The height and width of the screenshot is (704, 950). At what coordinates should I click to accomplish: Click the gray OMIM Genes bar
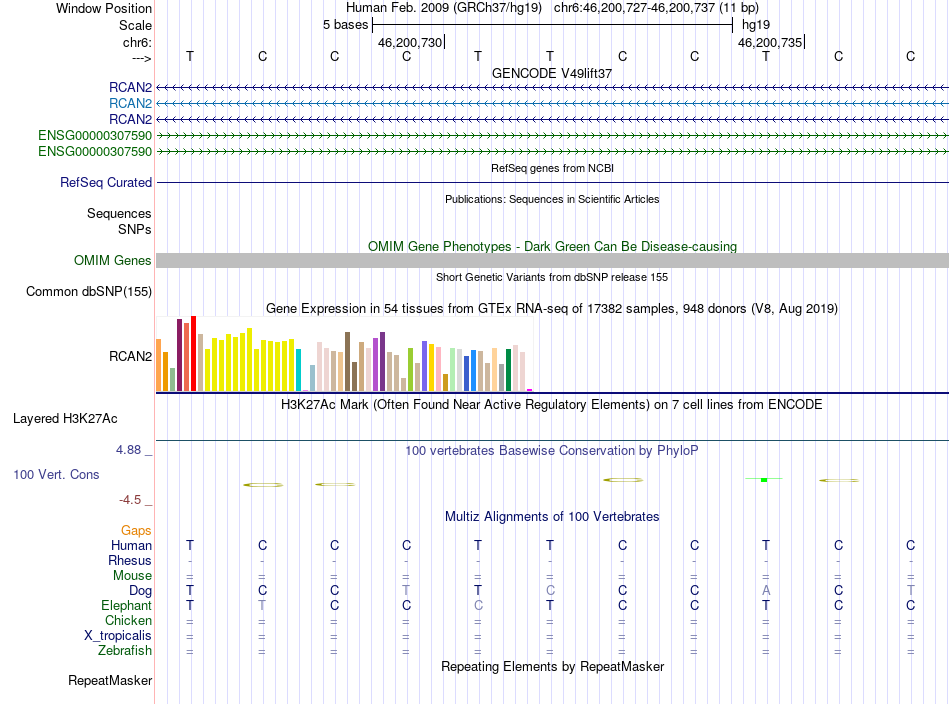552,261
